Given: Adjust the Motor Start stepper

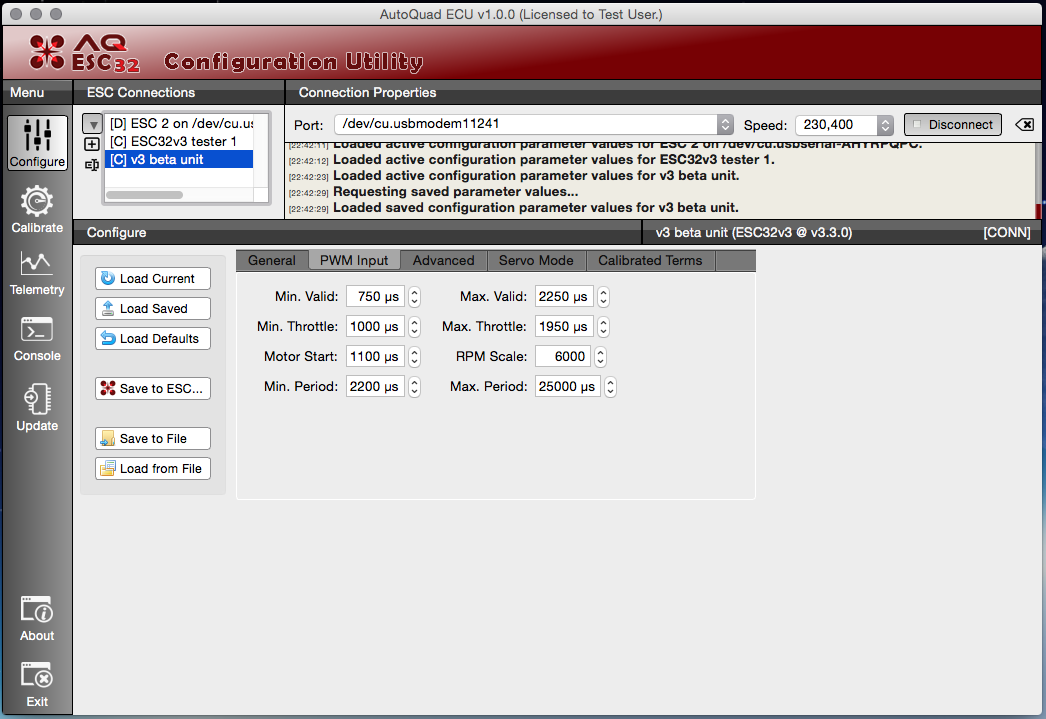Looking at the screenshot, I should coord(414,357).
